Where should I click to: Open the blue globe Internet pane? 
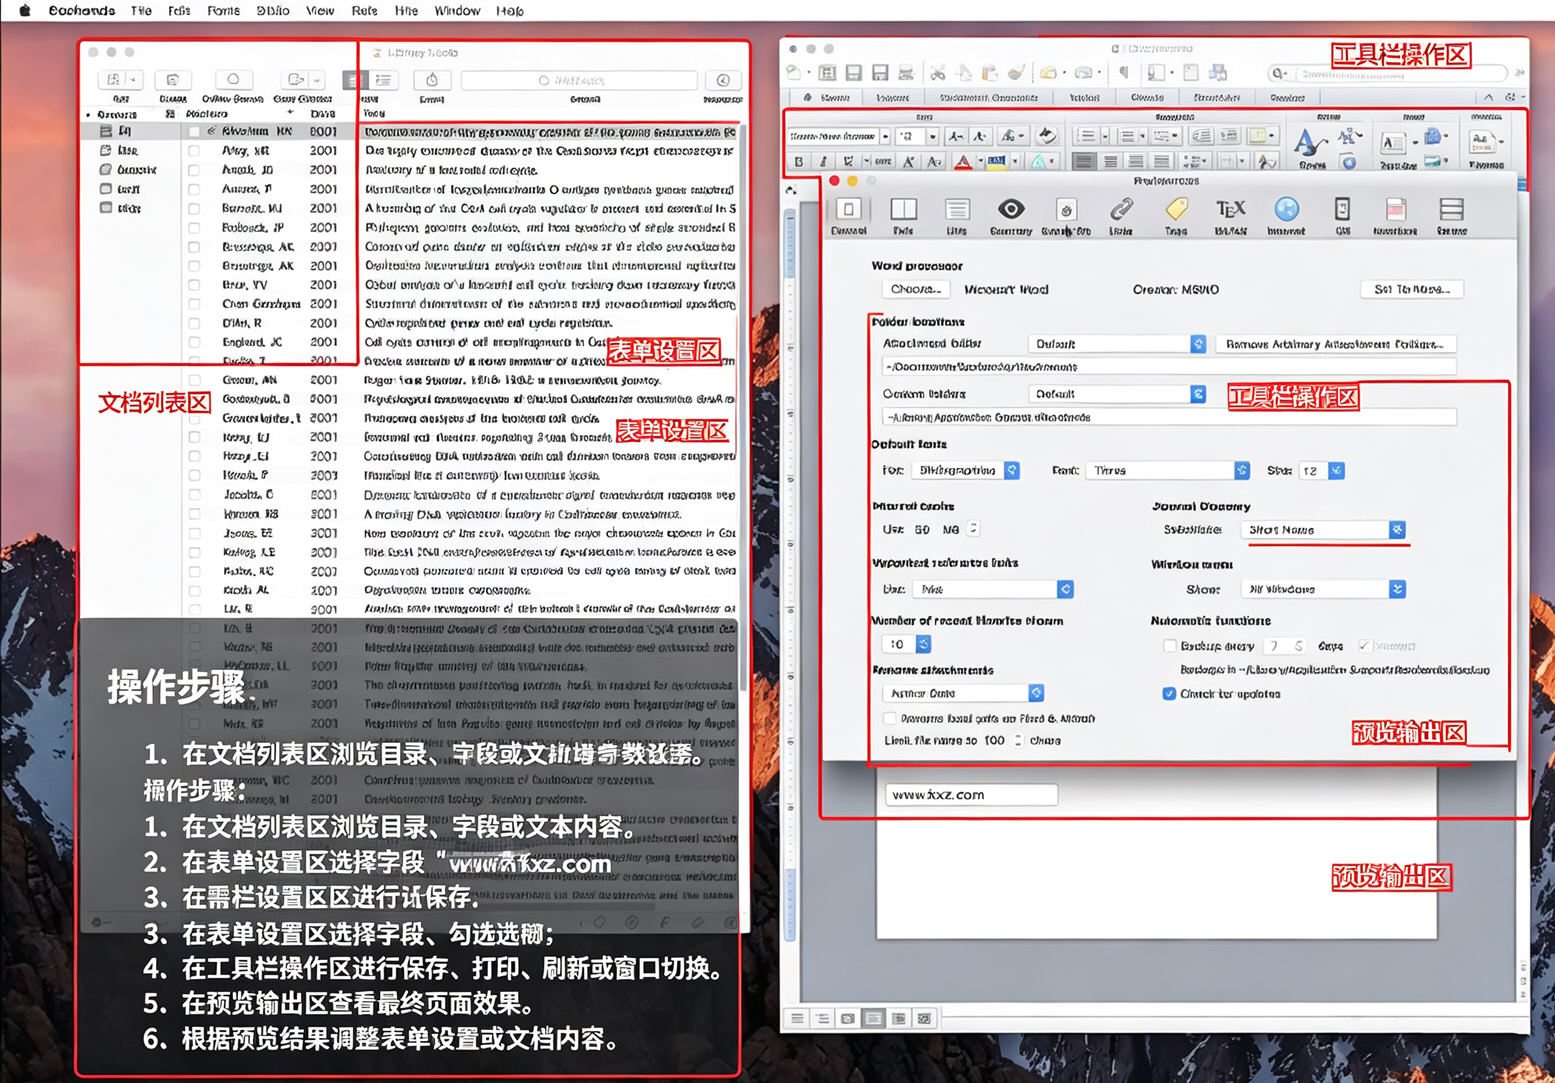tap(1286, 209)
